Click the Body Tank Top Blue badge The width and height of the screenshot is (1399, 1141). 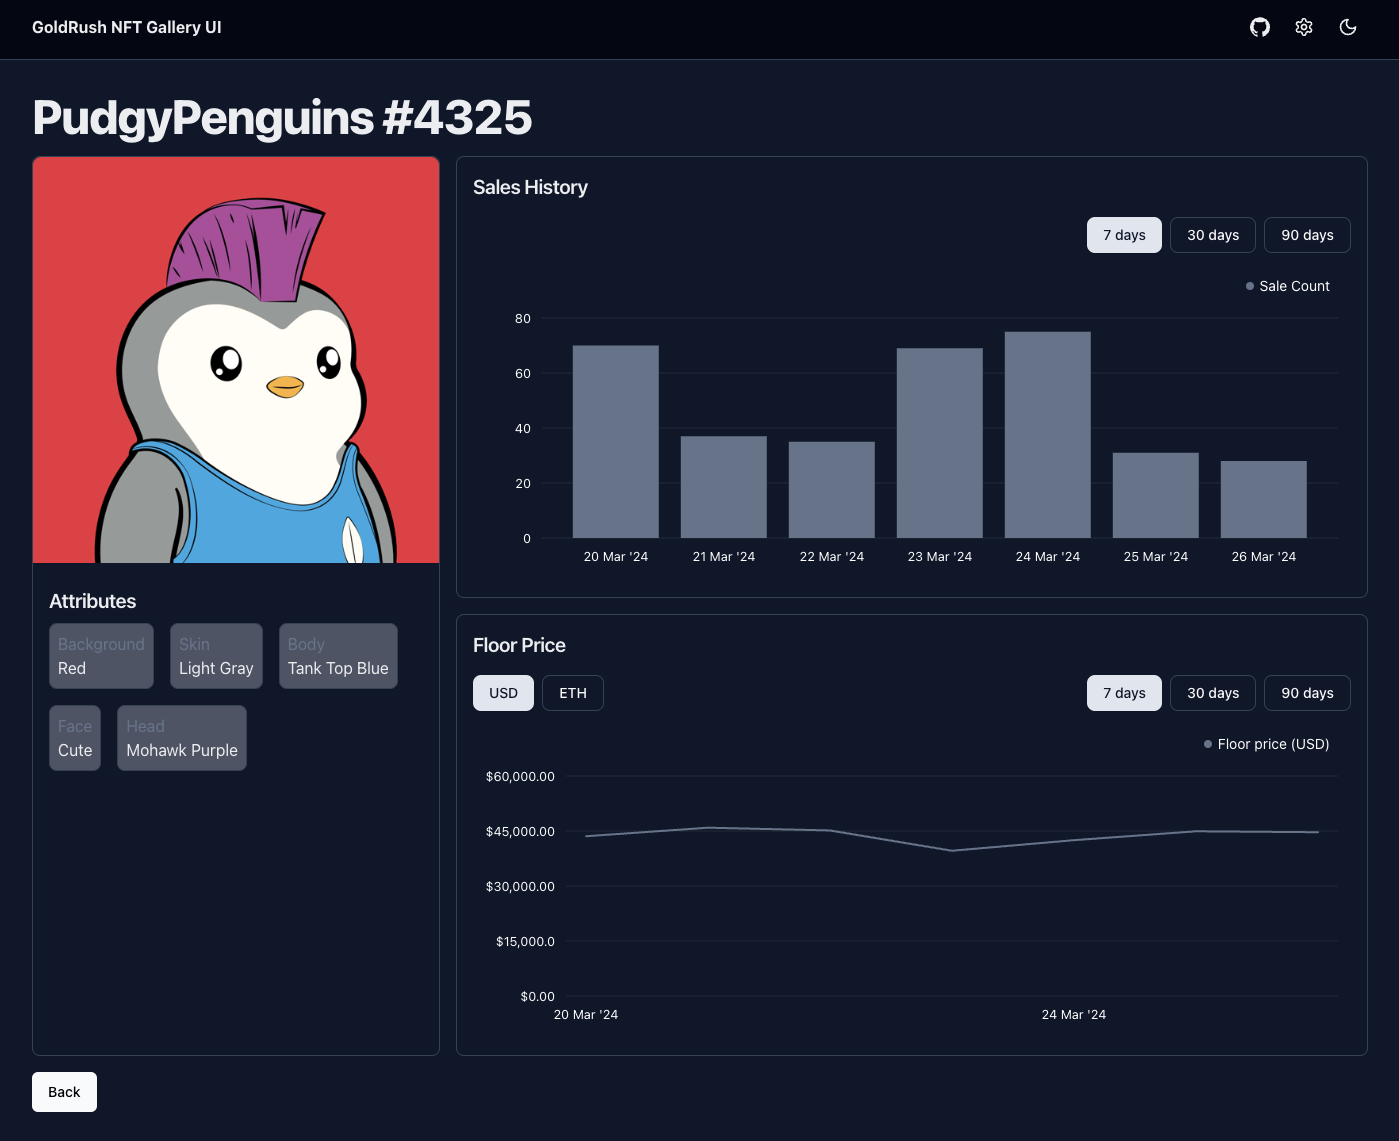coord(338,656)
